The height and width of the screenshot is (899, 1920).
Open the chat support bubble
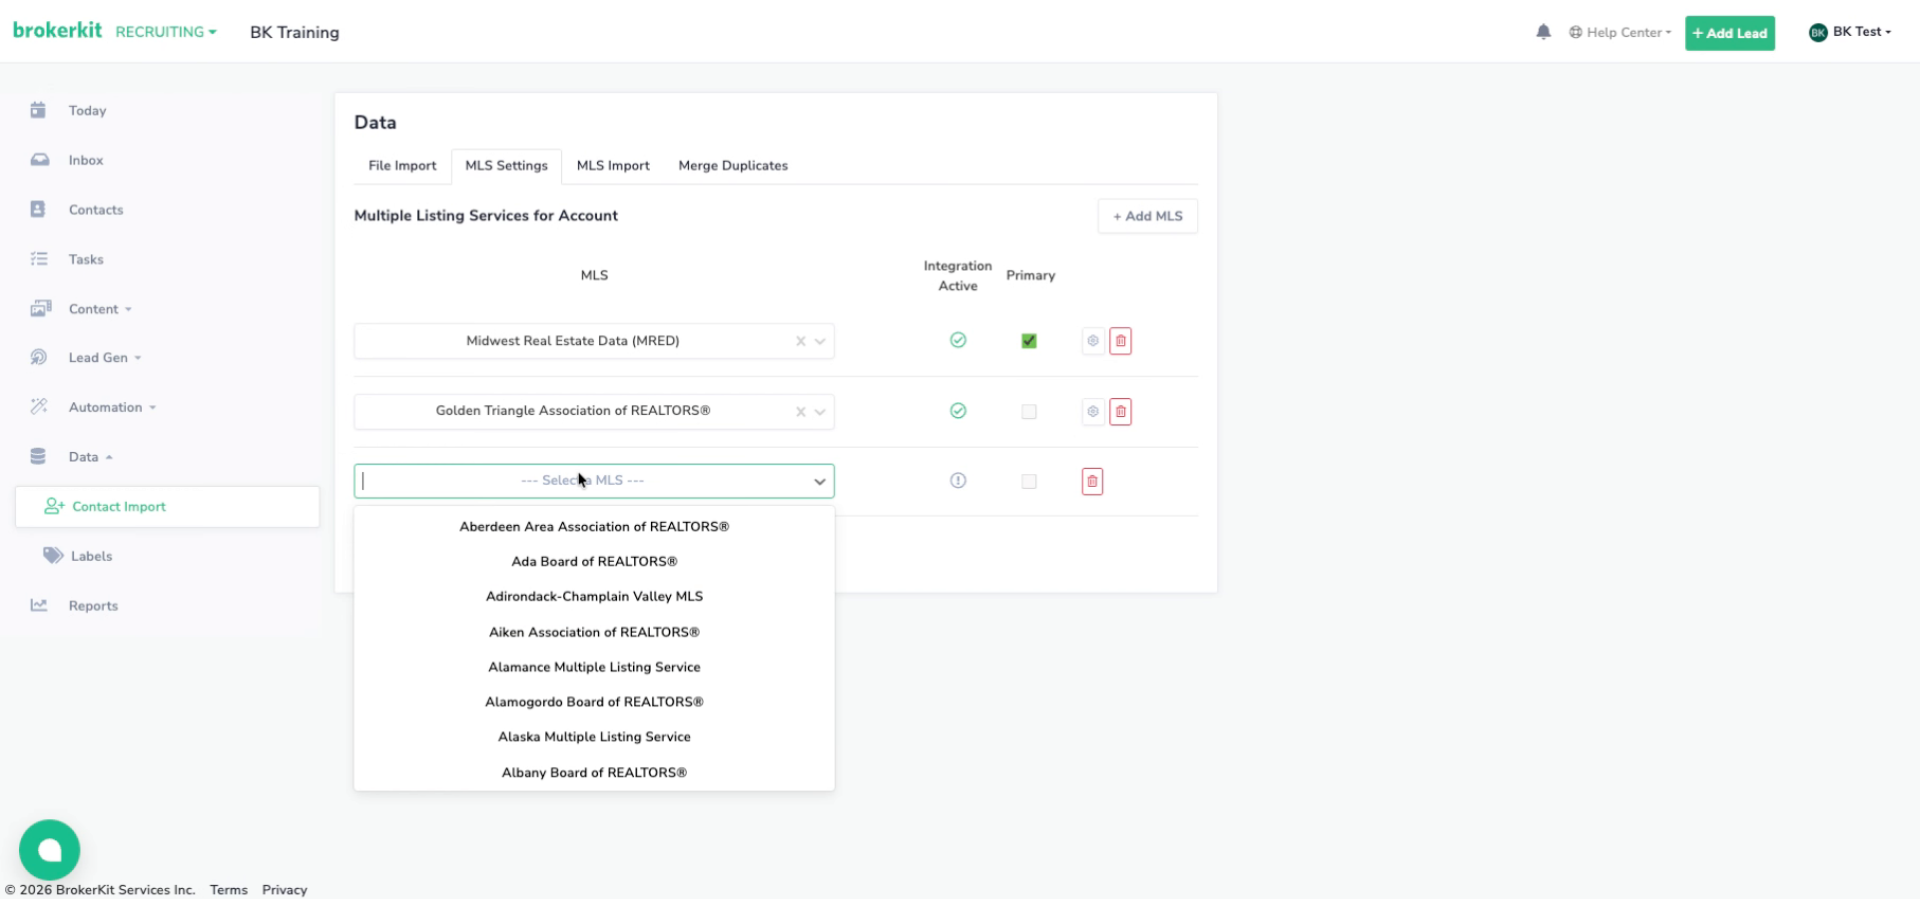[49, 850]
